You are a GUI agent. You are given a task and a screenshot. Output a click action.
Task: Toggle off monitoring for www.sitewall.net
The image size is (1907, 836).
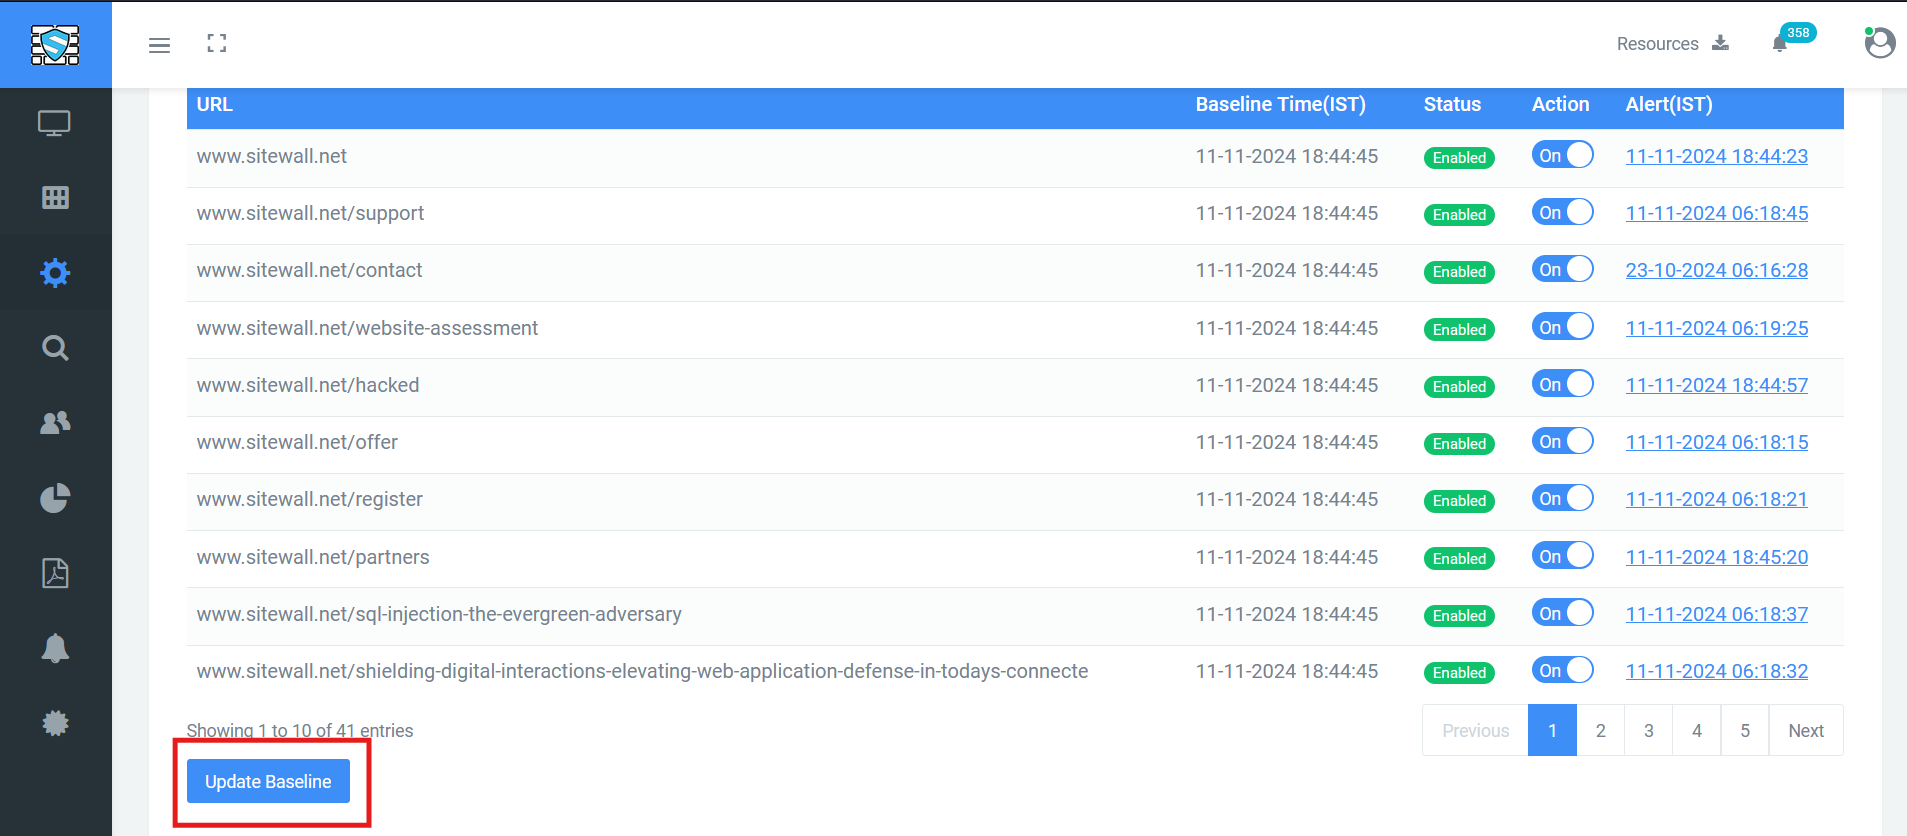coord(1562,155)
